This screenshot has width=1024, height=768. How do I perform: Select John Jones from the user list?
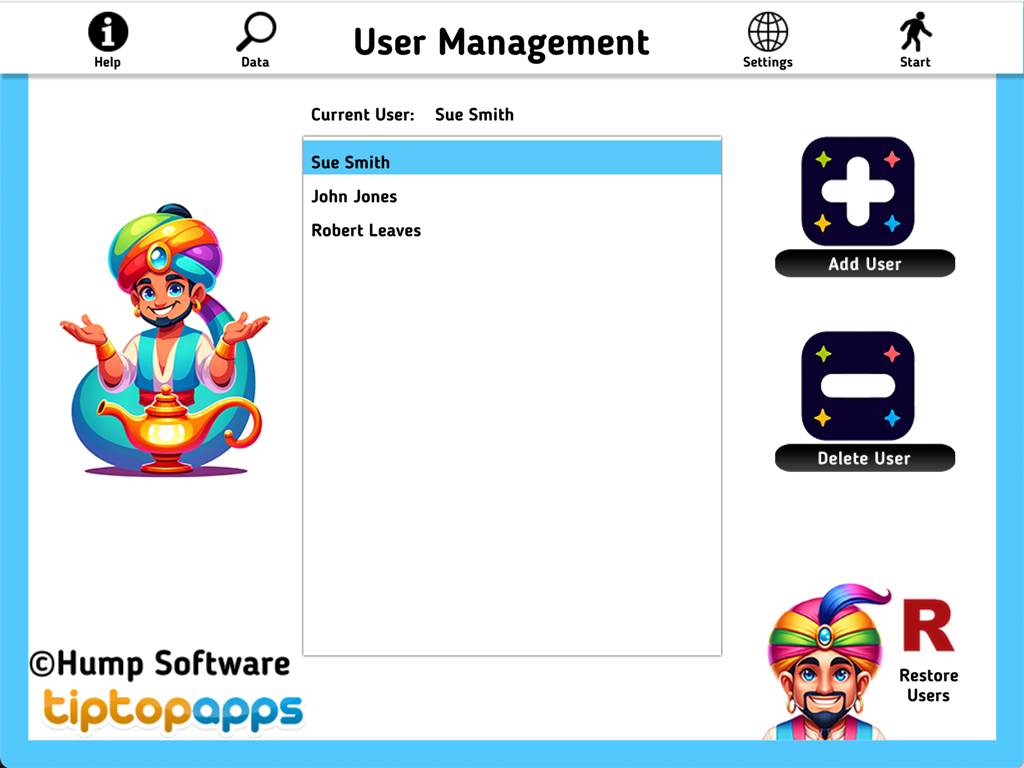pos(354,196)
